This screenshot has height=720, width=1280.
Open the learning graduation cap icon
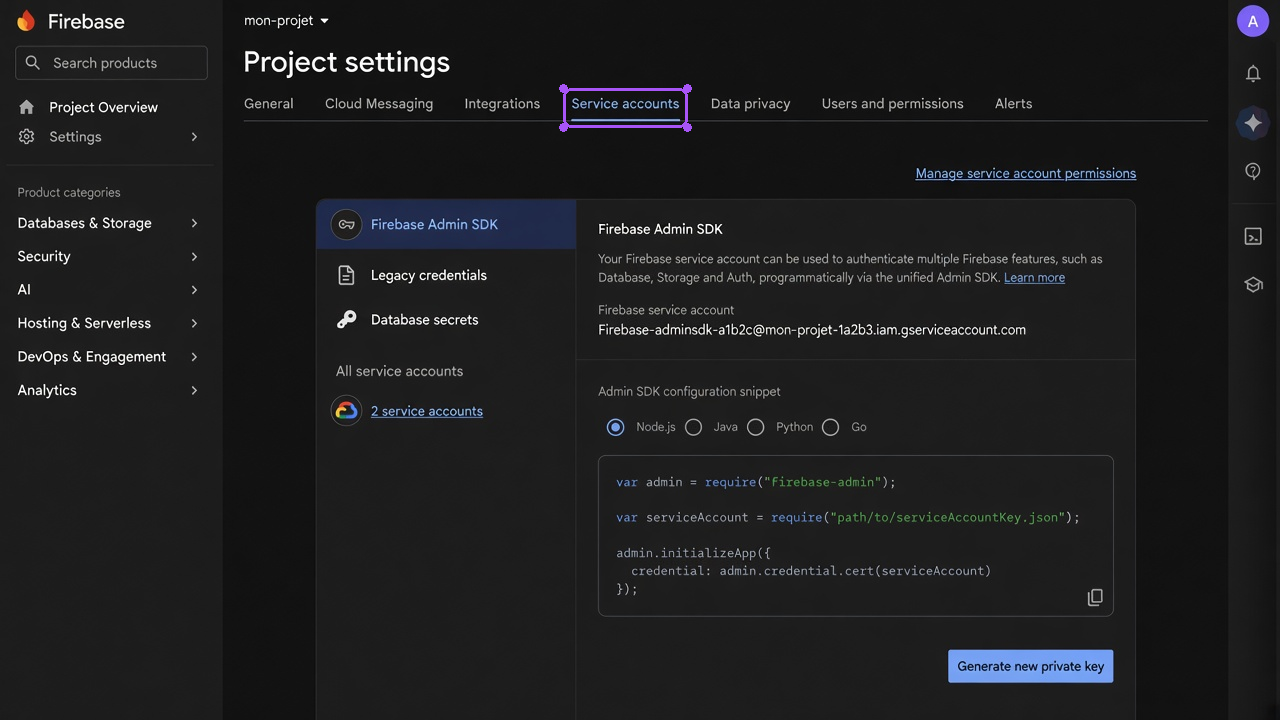[1253, 285]
